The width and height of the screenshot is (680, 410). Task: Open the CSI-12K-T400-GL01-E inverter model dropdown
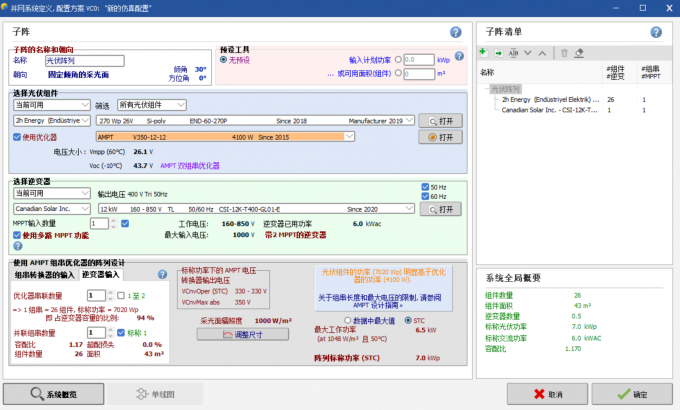click(x=256, y=209)
